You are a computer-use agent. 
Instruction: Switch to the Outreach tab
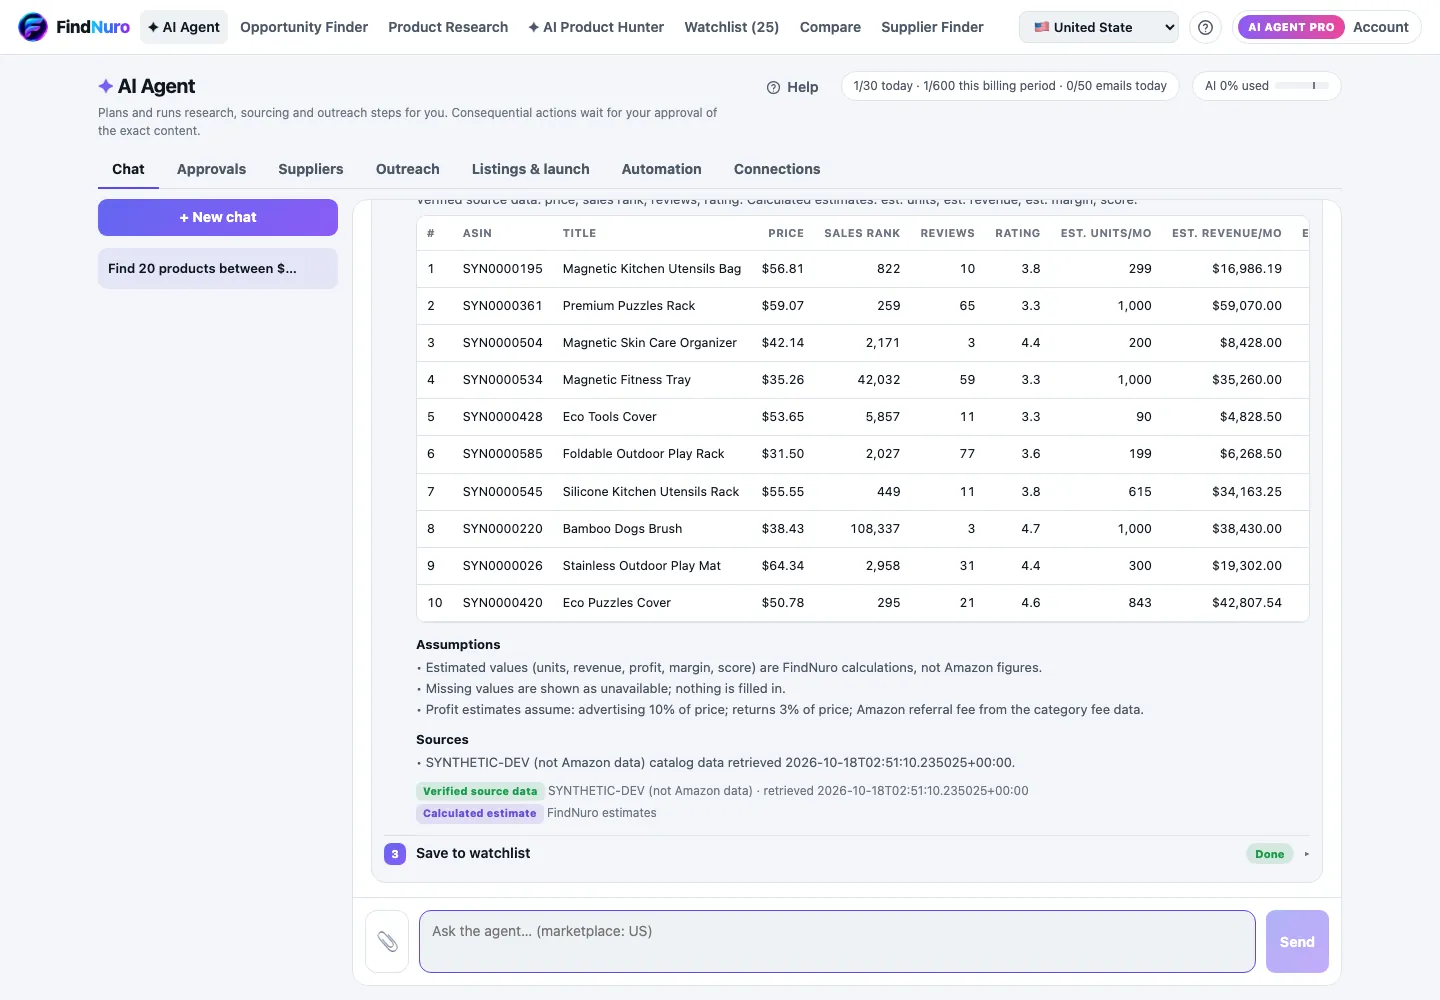[x=408, y=169]
